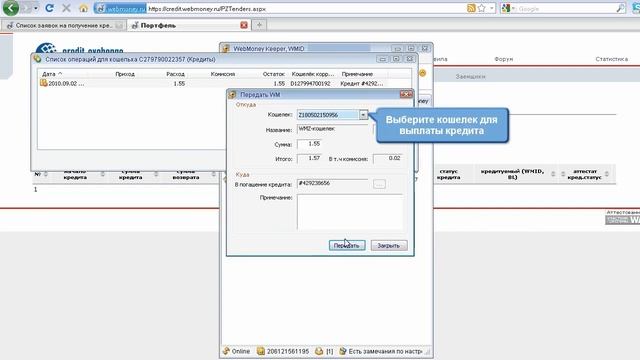Click the browser forward arrow
Screen dimensions: 640x360
pos(26,8)
